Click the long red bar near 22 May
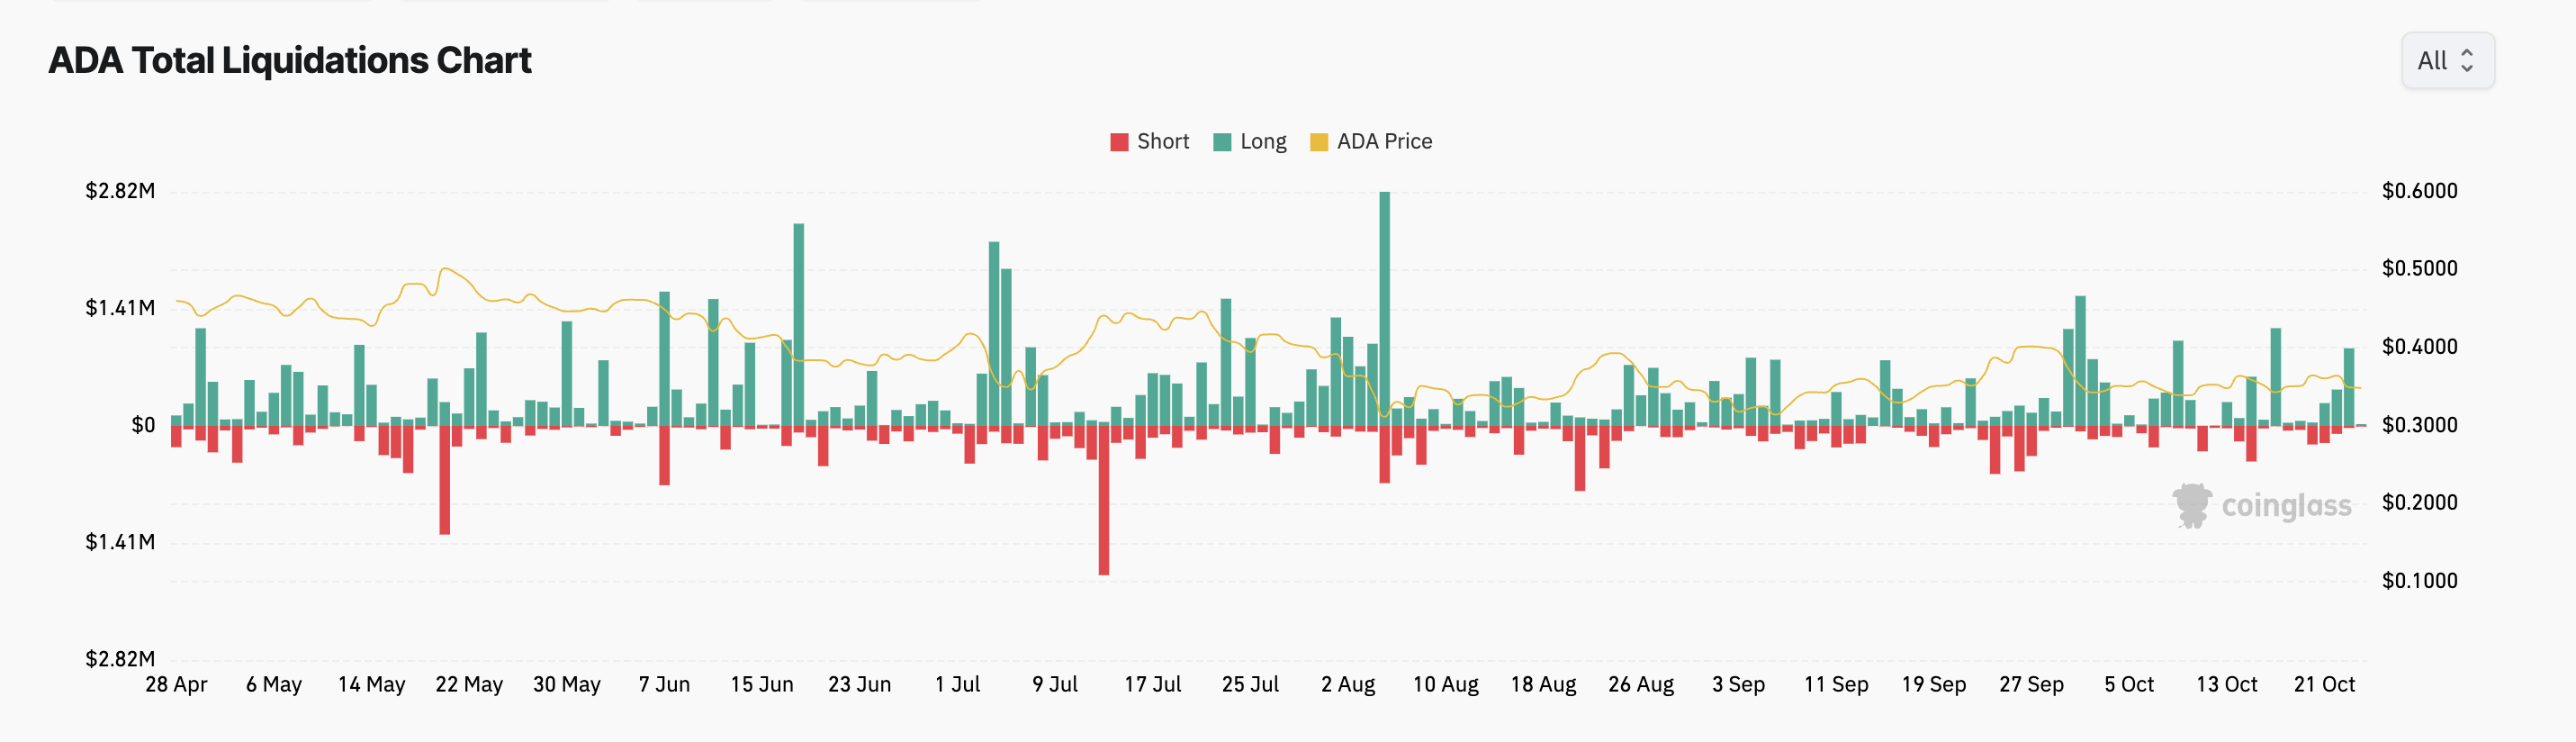The image size is (2576, 742). (x=445, y=481)
